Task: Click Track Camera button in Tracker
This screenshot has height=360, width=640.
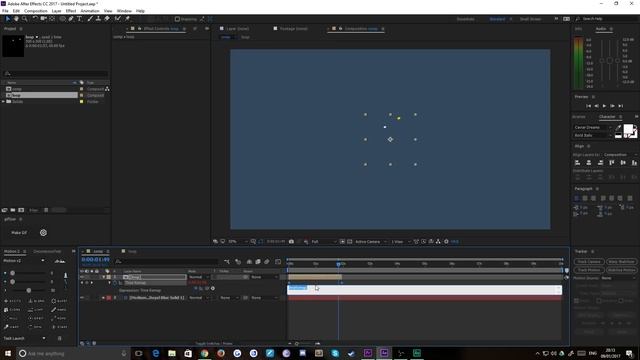Action: coord(589,262)
